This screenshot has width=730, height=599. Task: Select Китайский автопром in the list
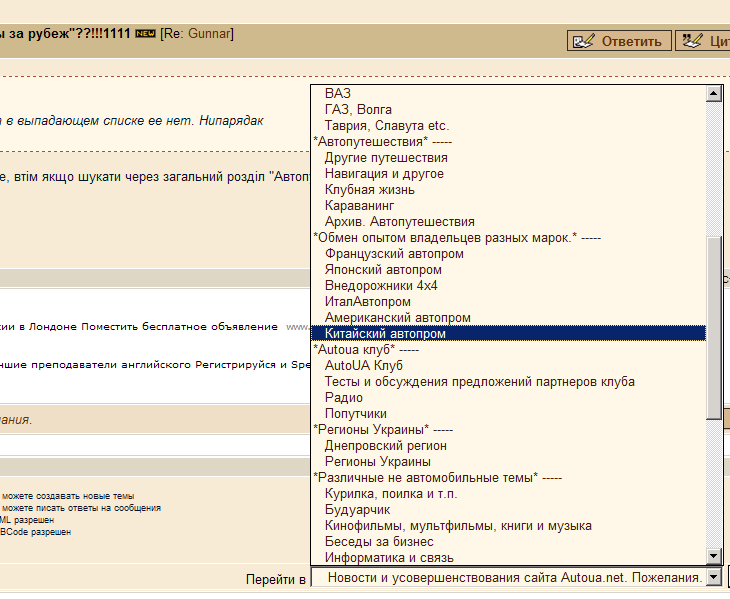tap(385, 333)
